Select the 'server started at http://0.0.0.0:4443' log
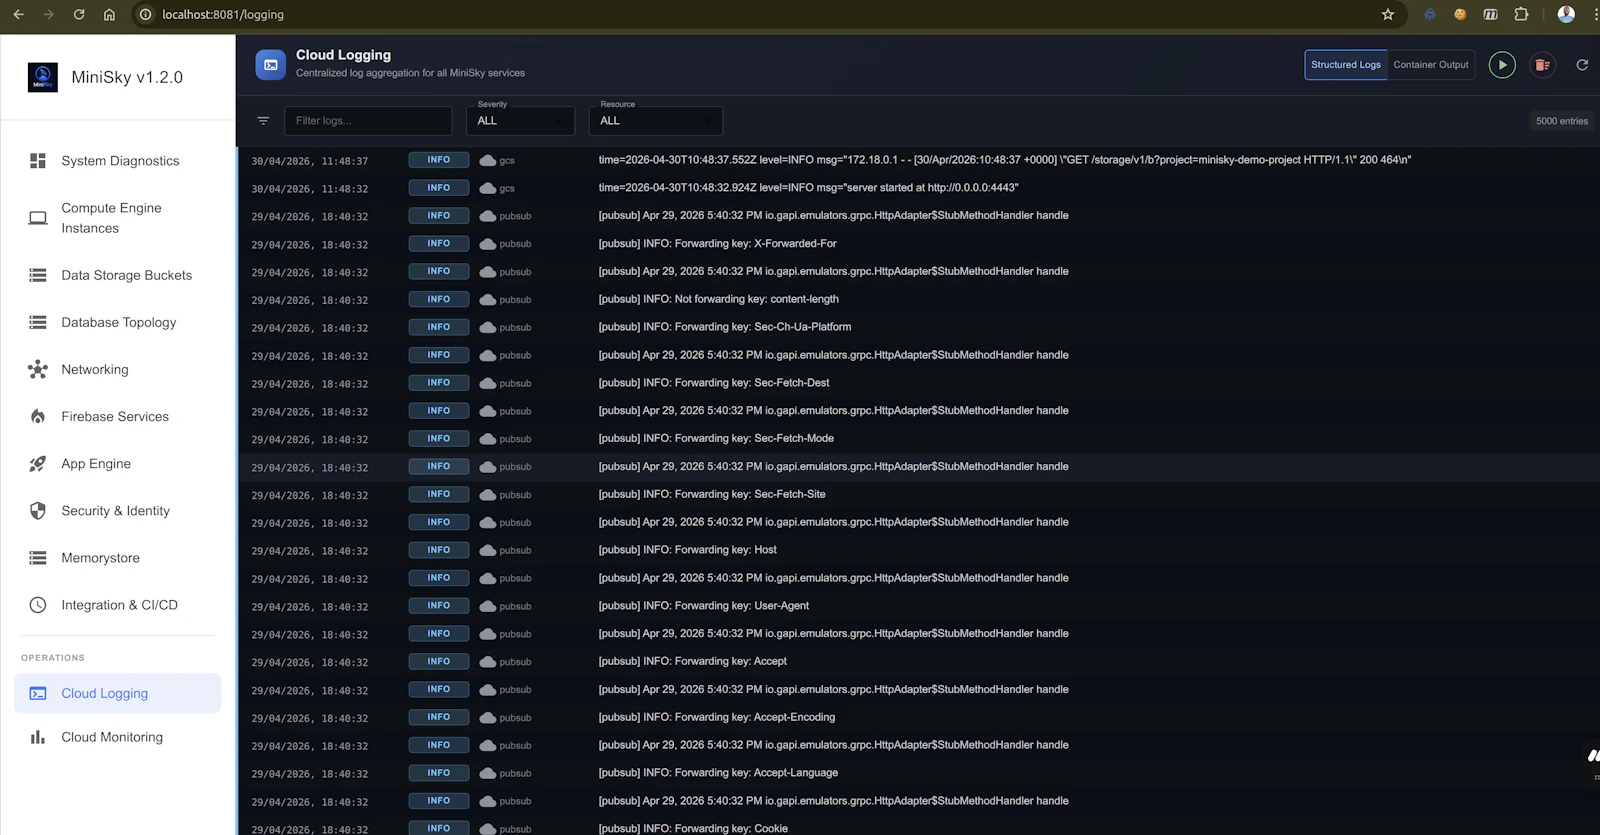This screenshot has height=835, width=1600. point(808,188)
